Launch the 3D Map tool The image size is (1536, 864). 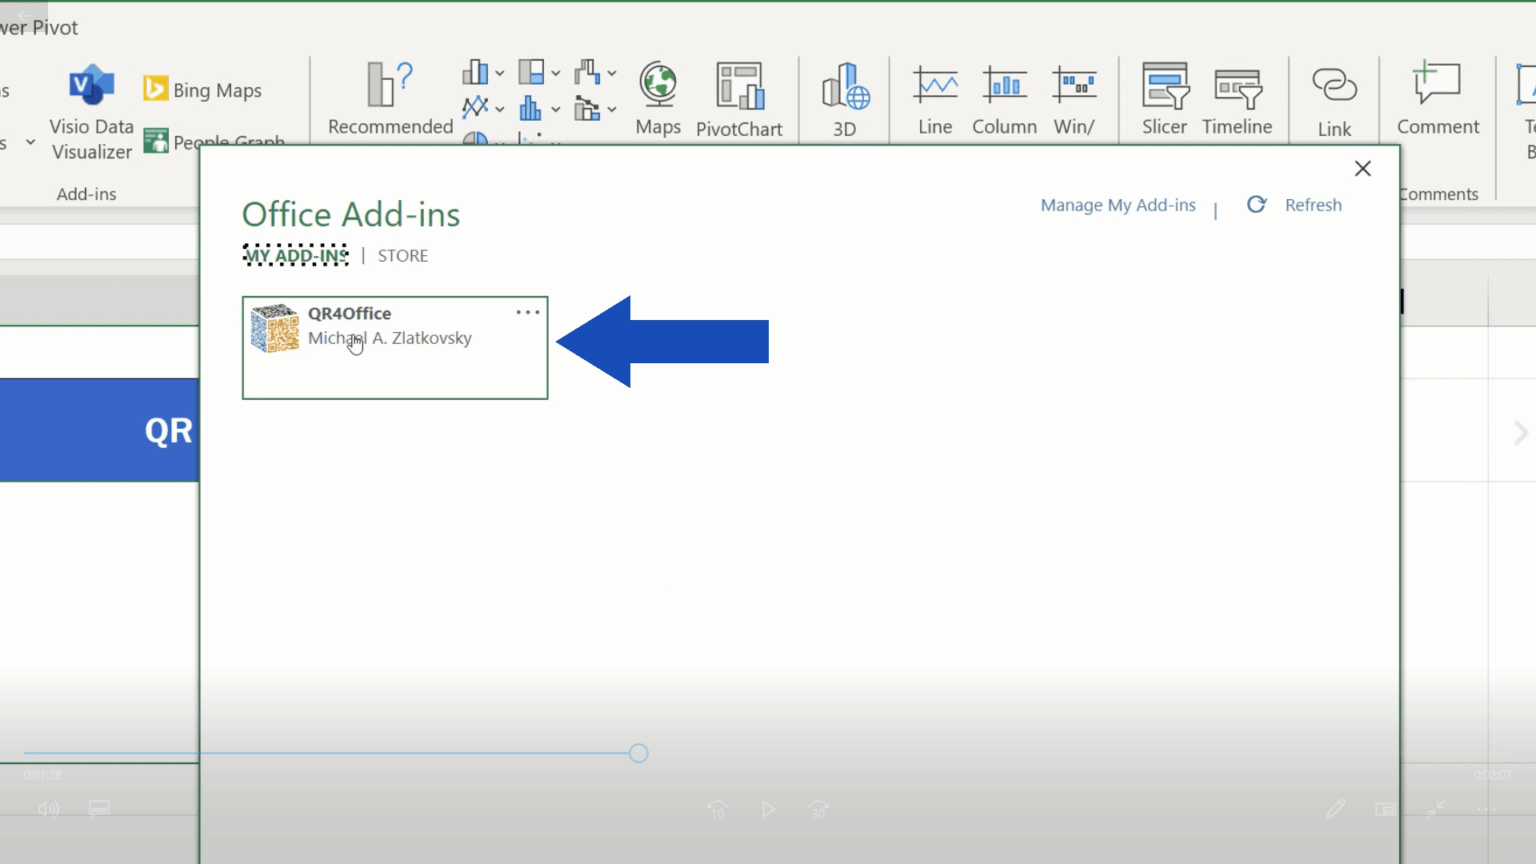(845, 98)
